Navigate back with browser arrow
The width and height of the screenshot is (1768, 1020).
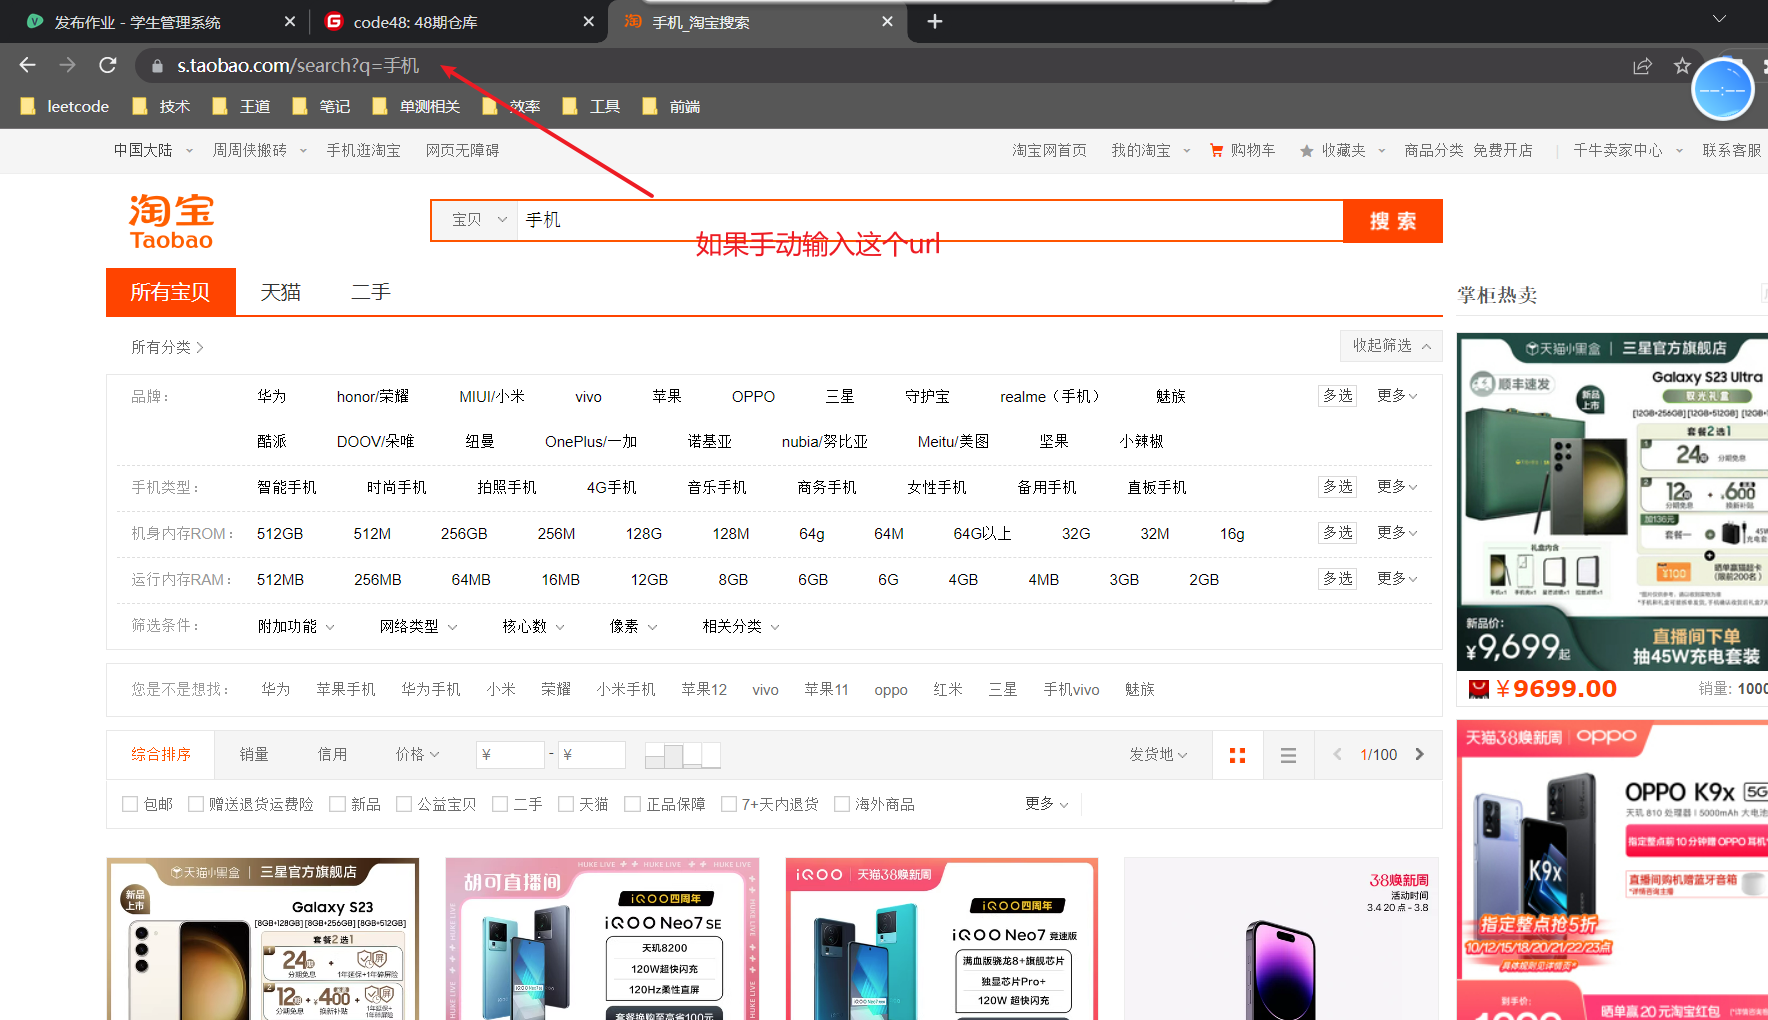tap(27, 65)
